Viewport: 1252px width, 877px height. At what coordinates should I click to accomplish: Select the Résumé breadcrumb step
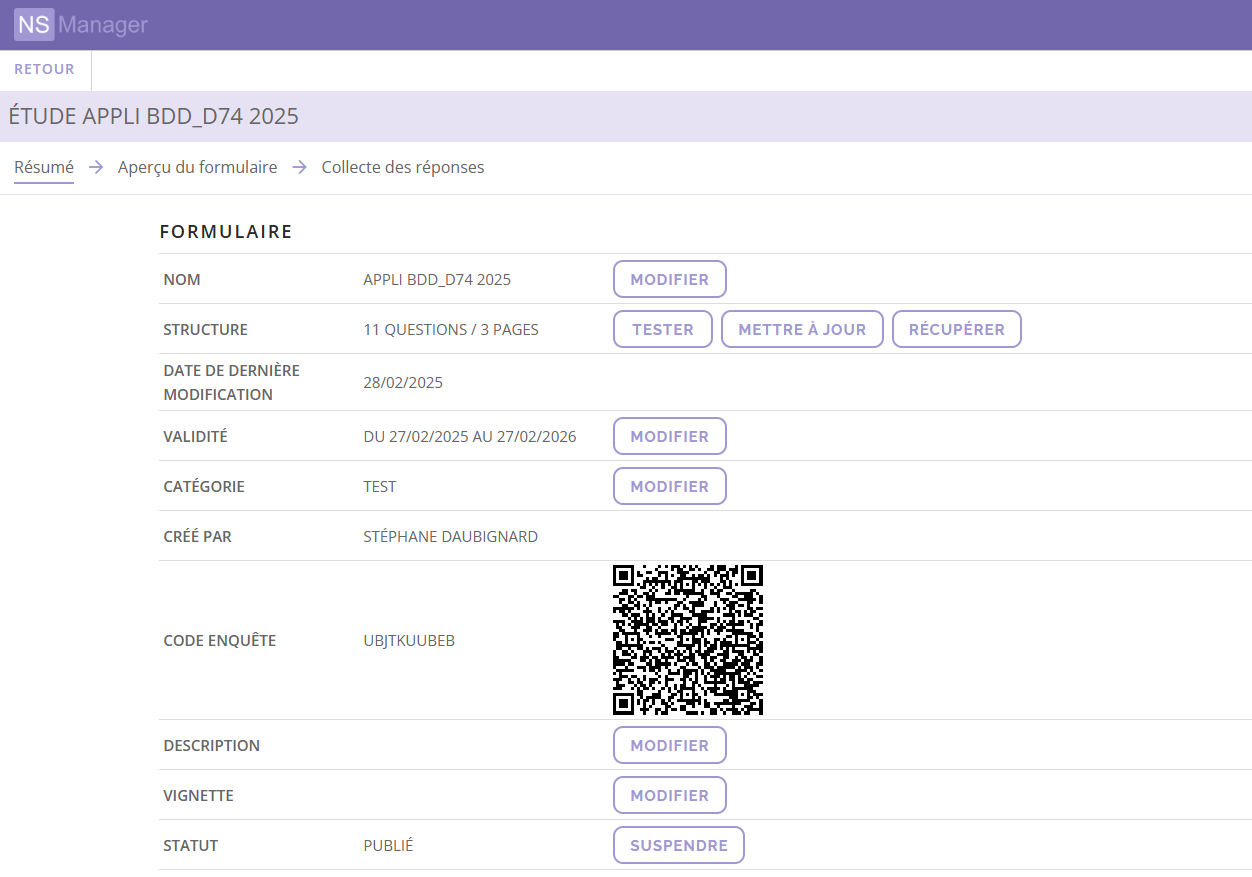point(43,167)
